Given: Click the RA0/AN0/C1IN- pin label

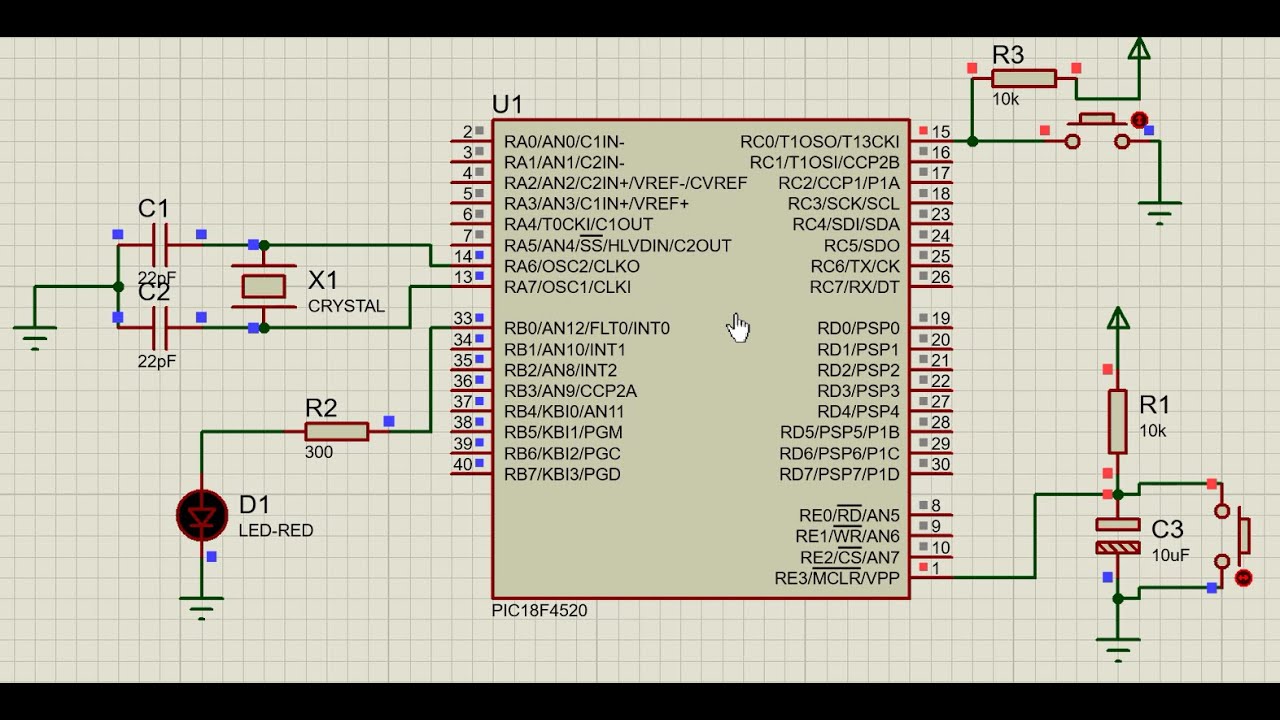Looking at the screenshot, I should (564, 142).
